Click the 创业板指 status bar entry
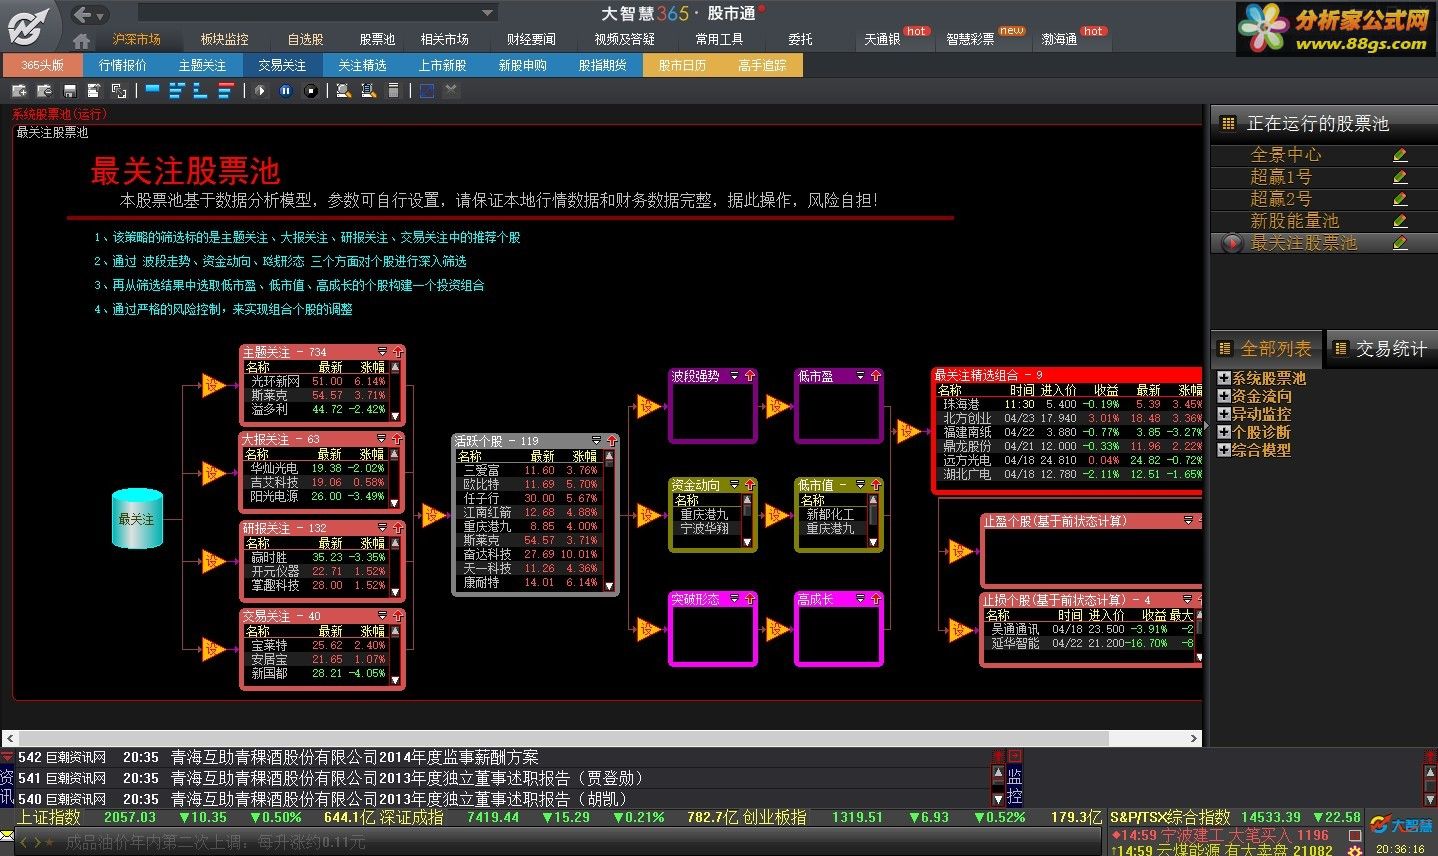Screen dimensions: 1438x856 773,817
